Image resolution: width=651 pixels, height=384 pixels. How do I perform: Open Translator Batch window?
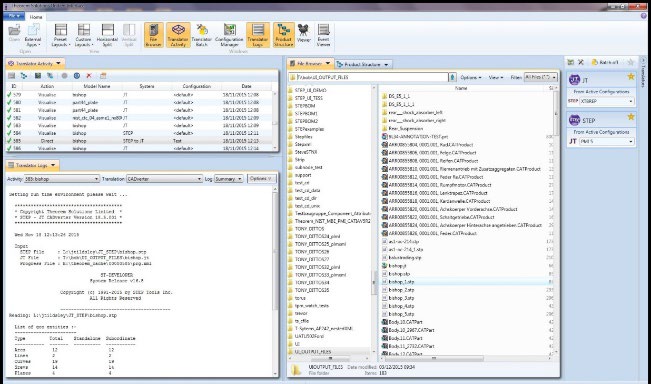[202, 35]
